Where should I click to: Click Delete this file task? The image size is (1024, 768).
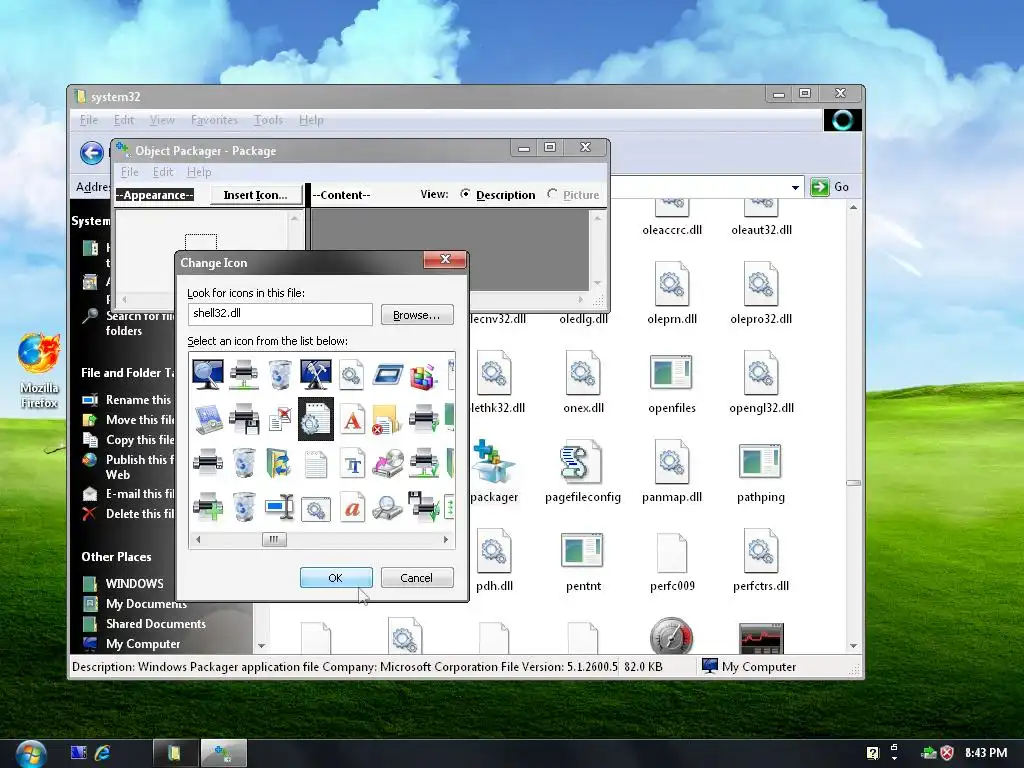128,513
